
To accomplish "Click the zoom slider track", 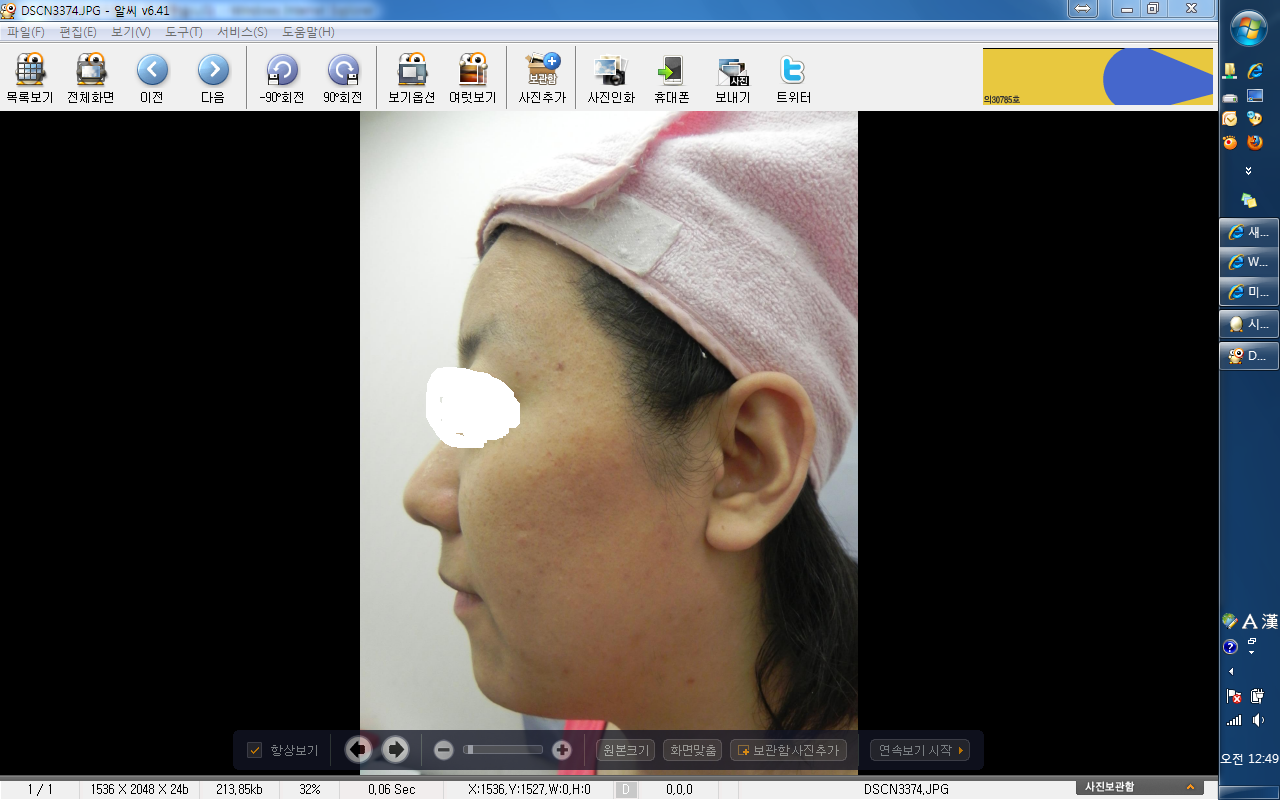I will (x=503, y=750).
